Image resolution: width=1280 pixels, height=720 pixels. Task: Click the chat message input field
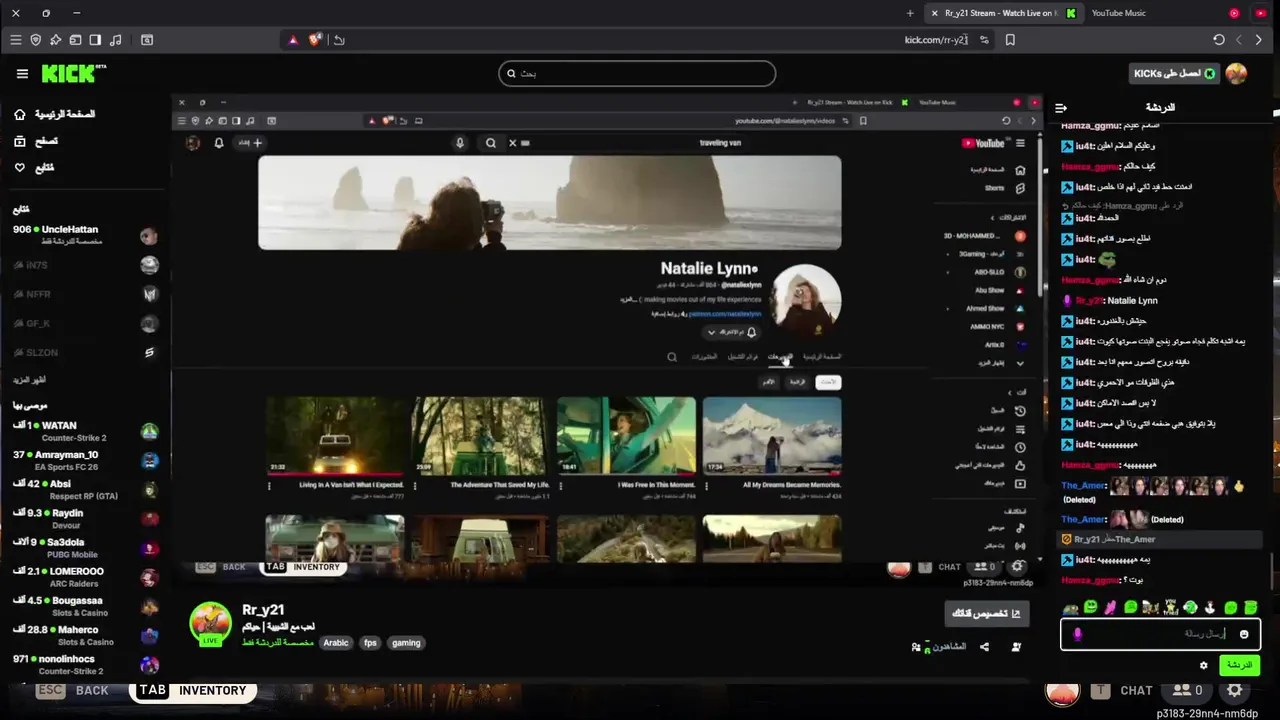coord(1160,634)
